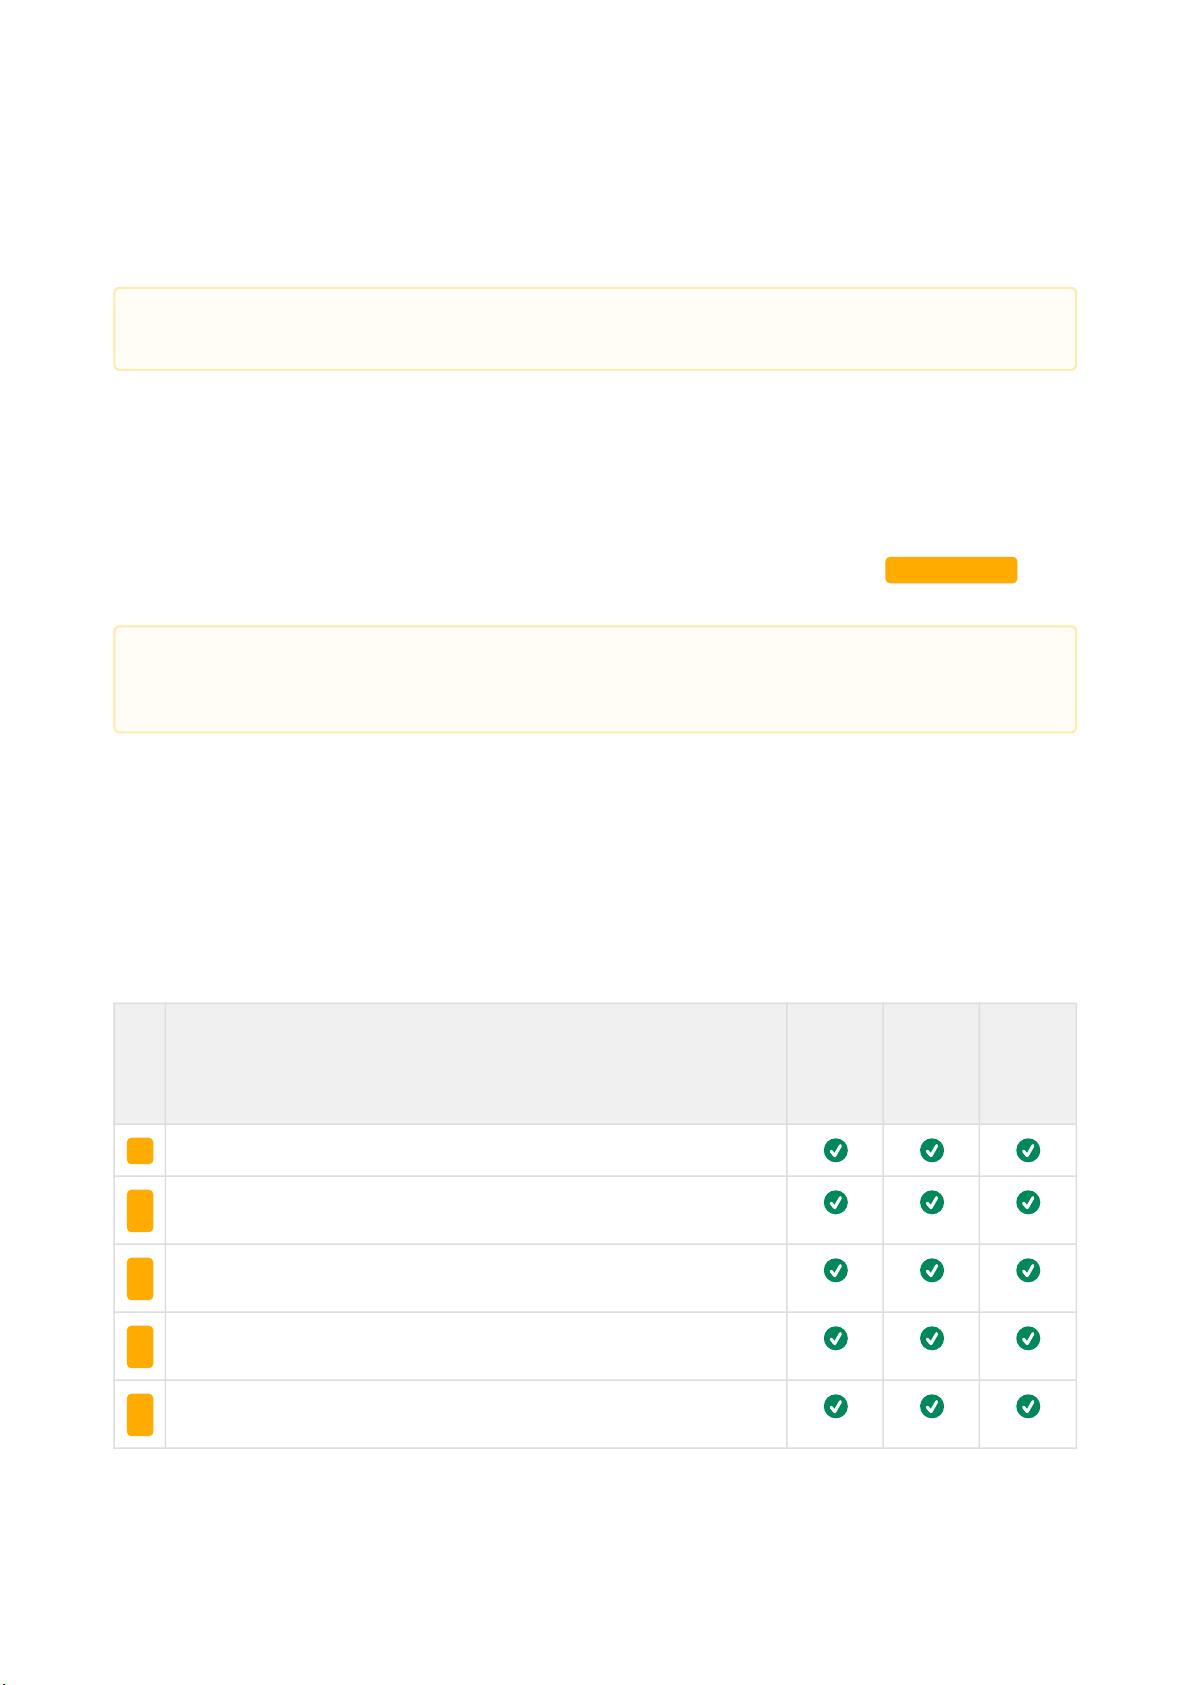Click the orange badge in third table row
Image resolution: width=1192 pixels, height=1685 pixels.
140,1278
